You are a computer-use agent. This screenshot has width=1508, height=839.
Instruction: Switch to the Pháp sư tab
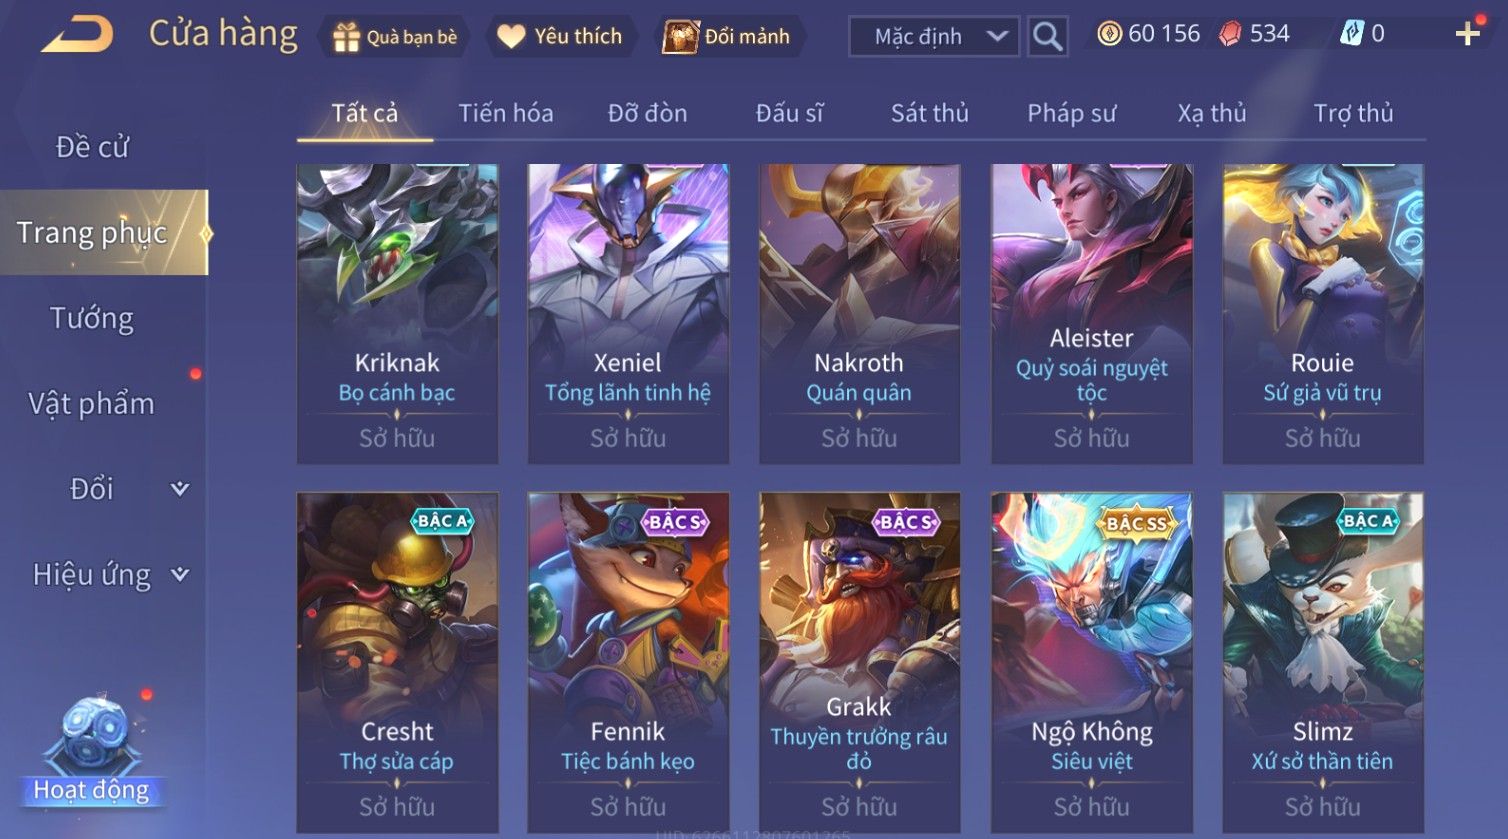coord(1071,113)
